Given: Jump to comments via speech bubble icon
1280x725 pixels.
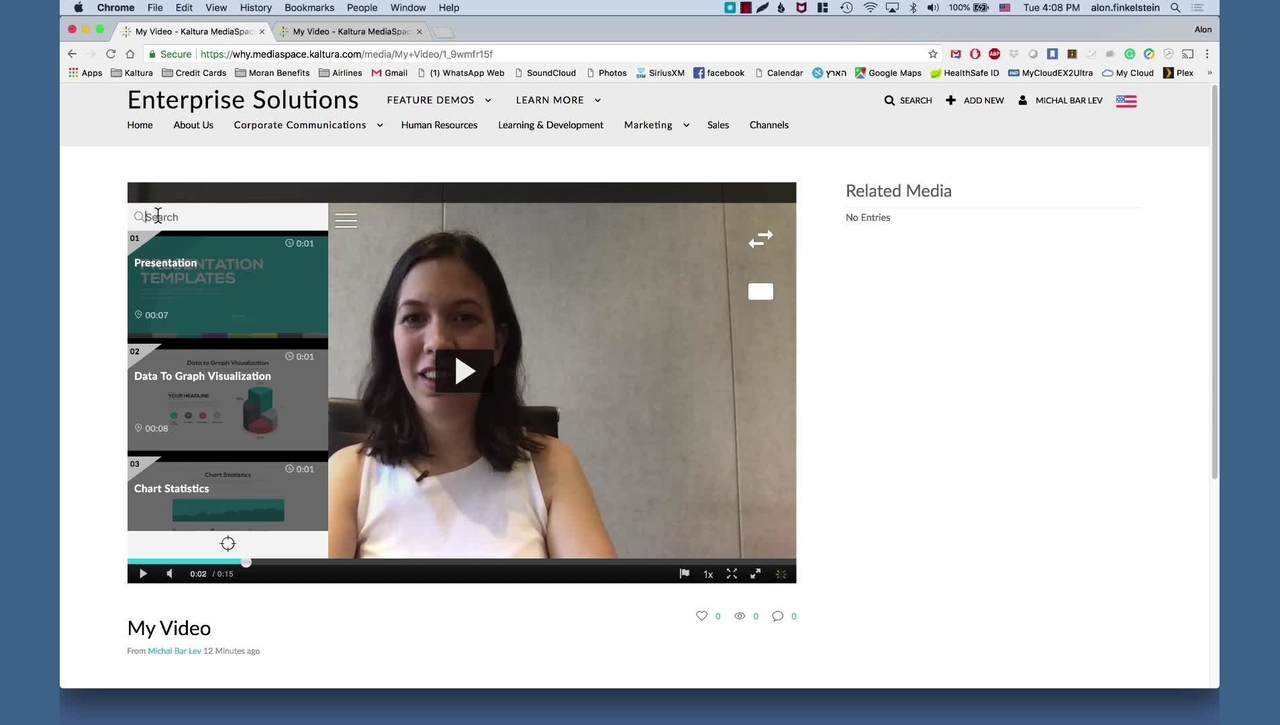Looking at the screenshot, I should tap(778, 616).
